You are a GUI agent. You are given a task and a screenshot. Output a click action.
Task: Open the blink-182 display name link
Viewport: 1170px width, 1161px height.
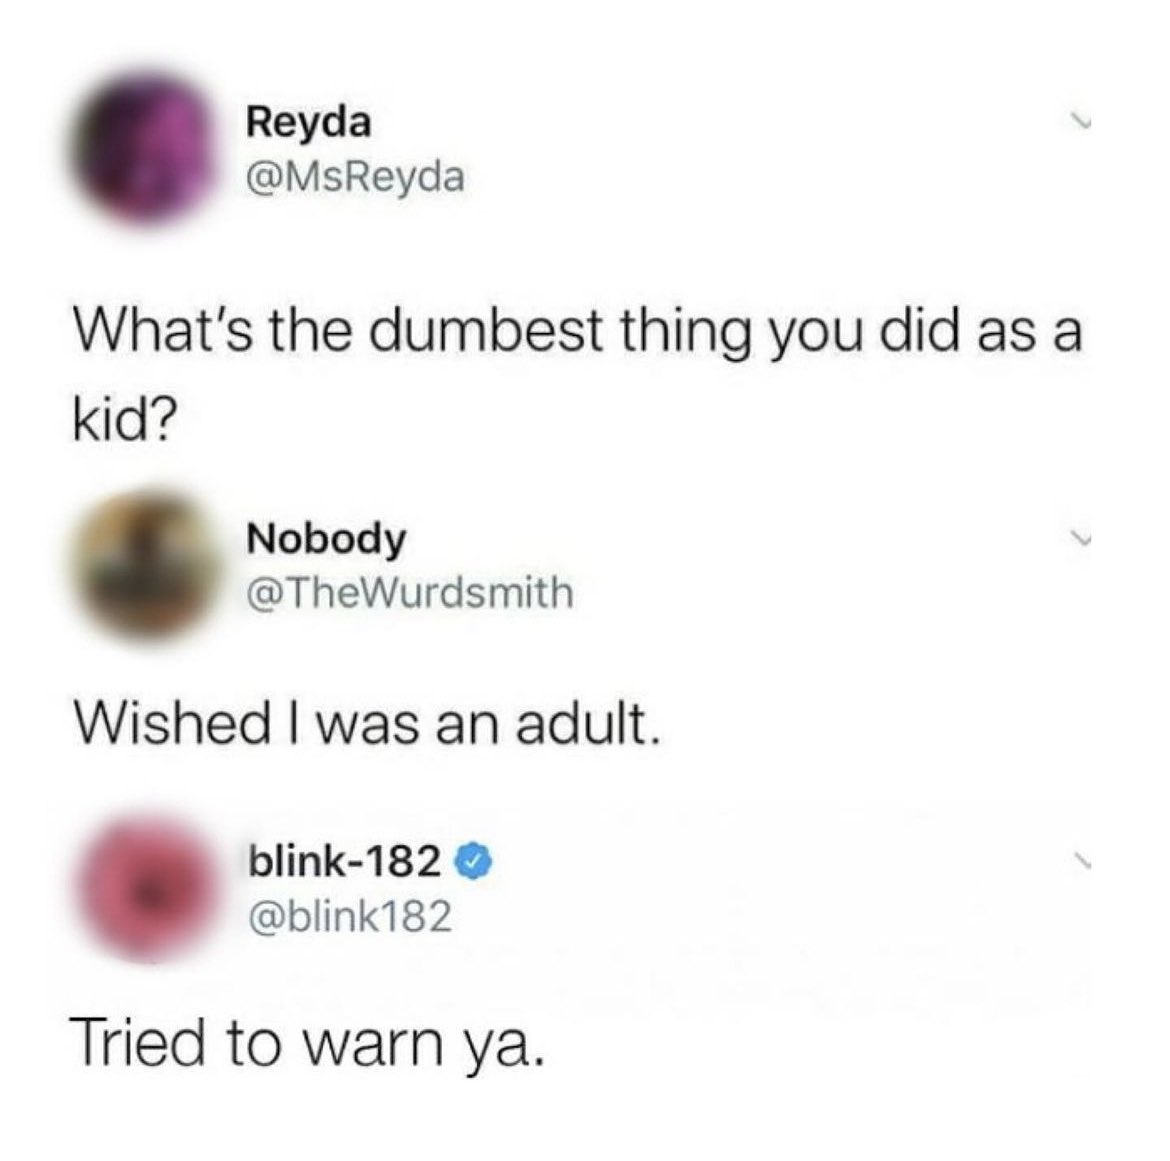point(344,862)
